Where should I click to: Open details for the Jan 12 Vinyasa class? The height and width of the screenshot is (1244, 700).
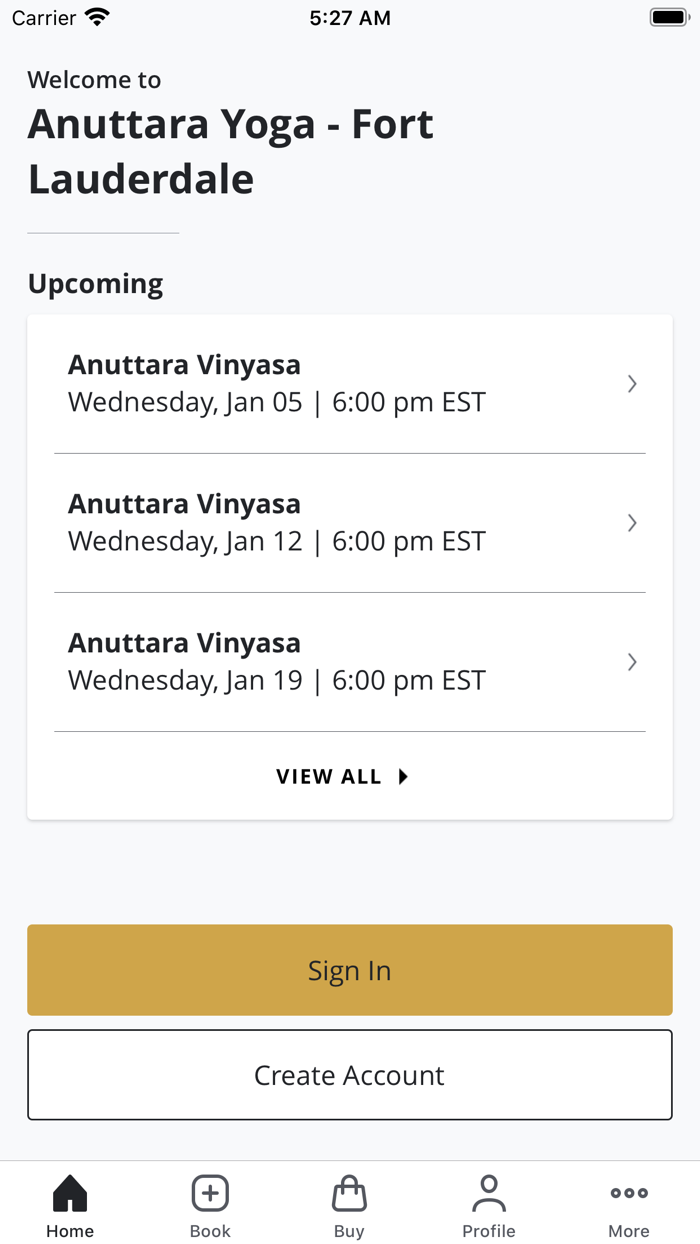(x=631, y=522)
